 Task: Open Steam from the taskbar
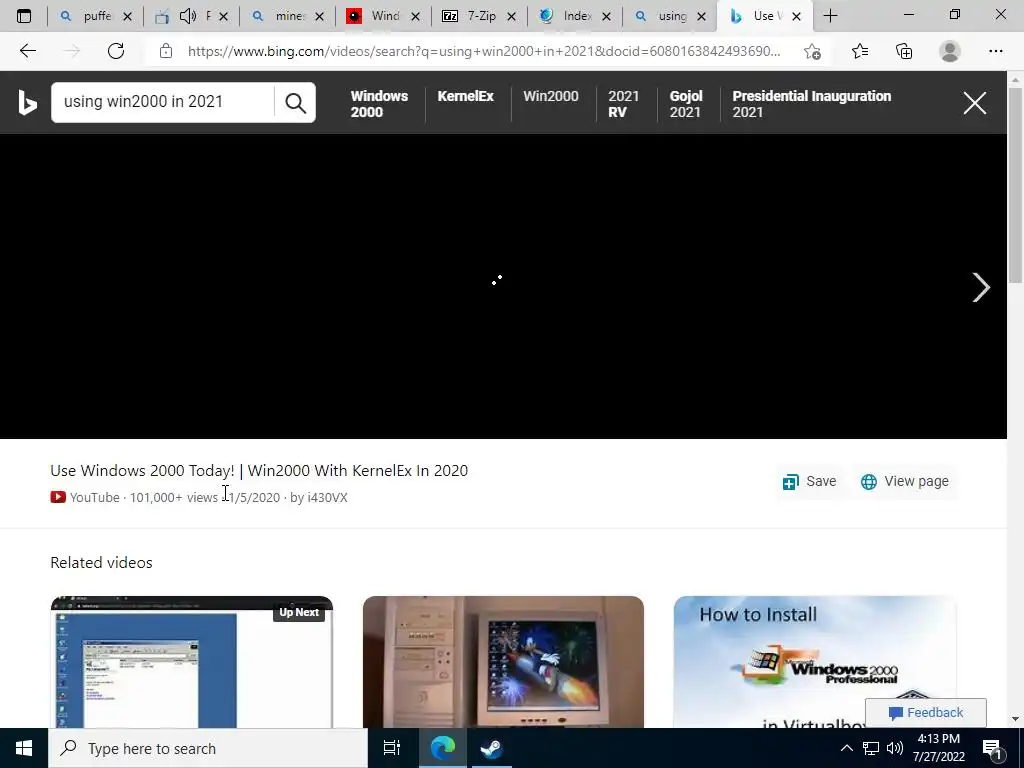pos(491,748)
